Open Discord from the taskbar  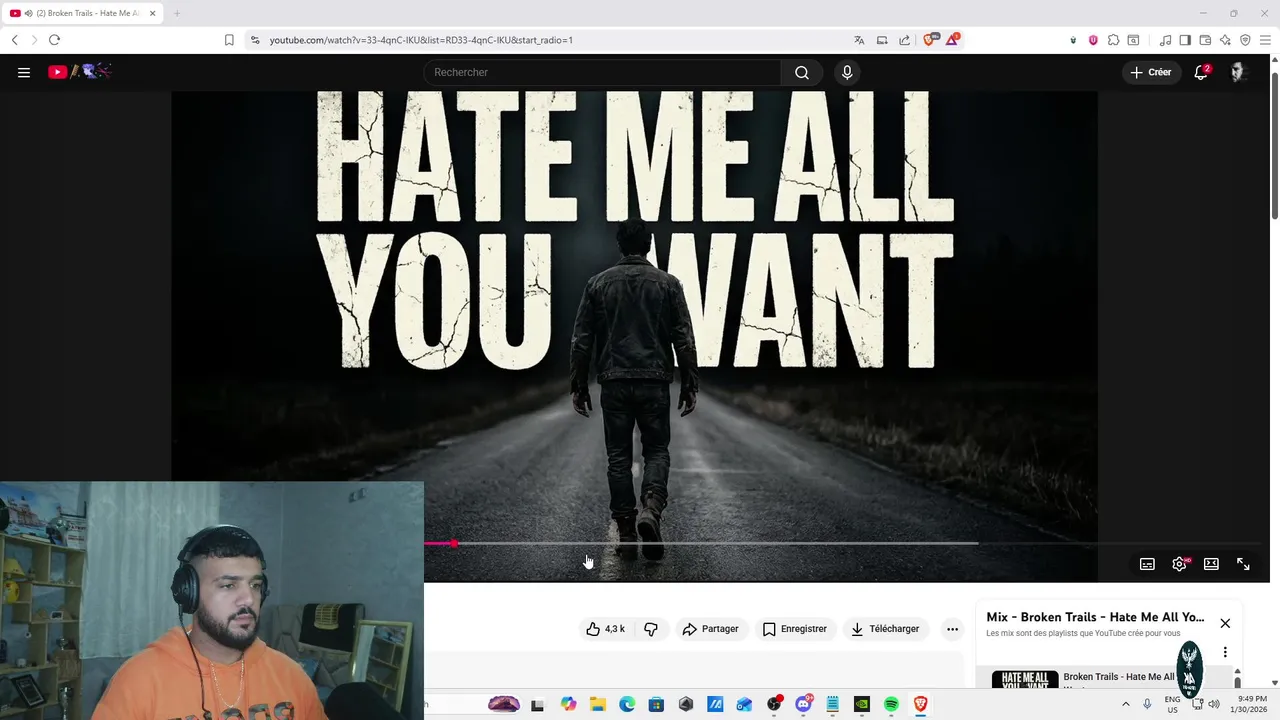(x=803, y=704)
